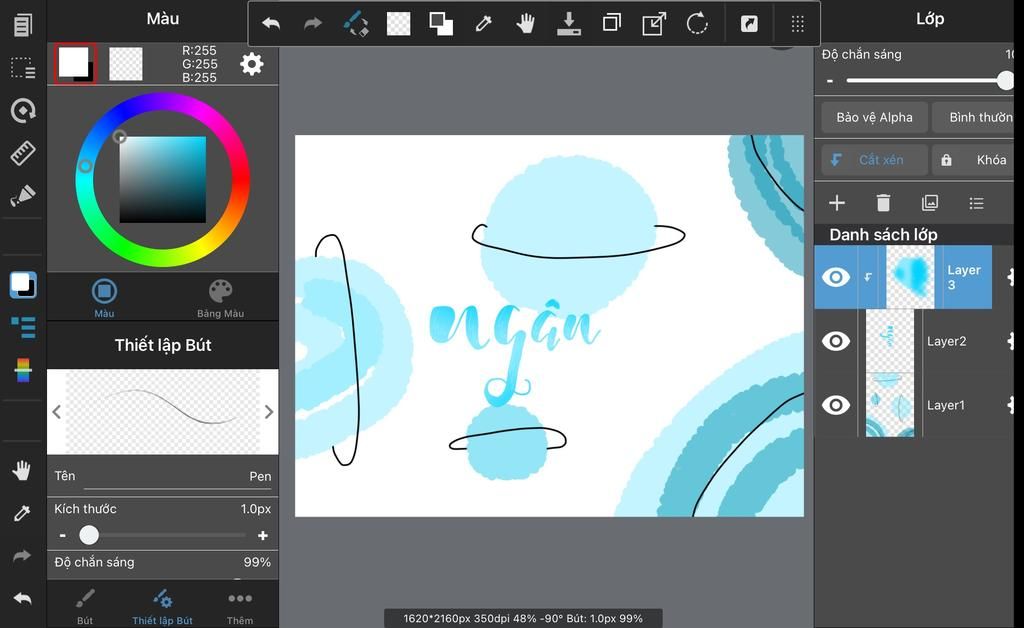Open the brush list icon in left sidebar
Viewport: 1024px width, 628px height.
pos(23,328)
